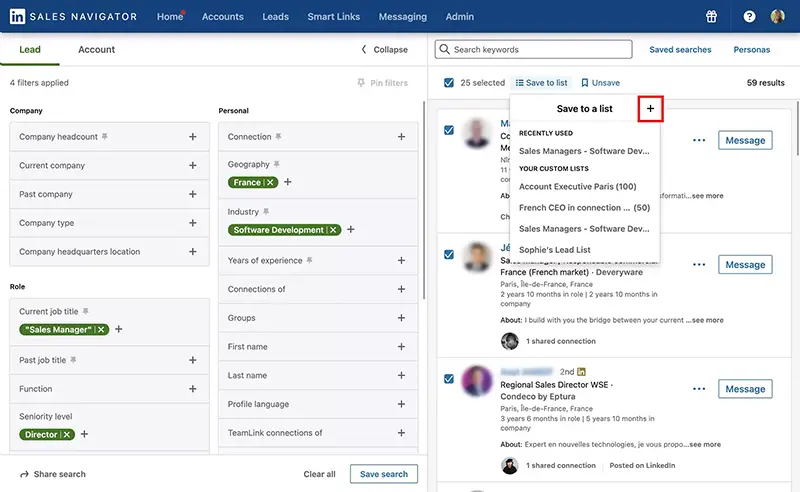The height and width of the screenshot is (492, 800).
Task: Open the Messaging menu item
Action: [x=403, y=16]
